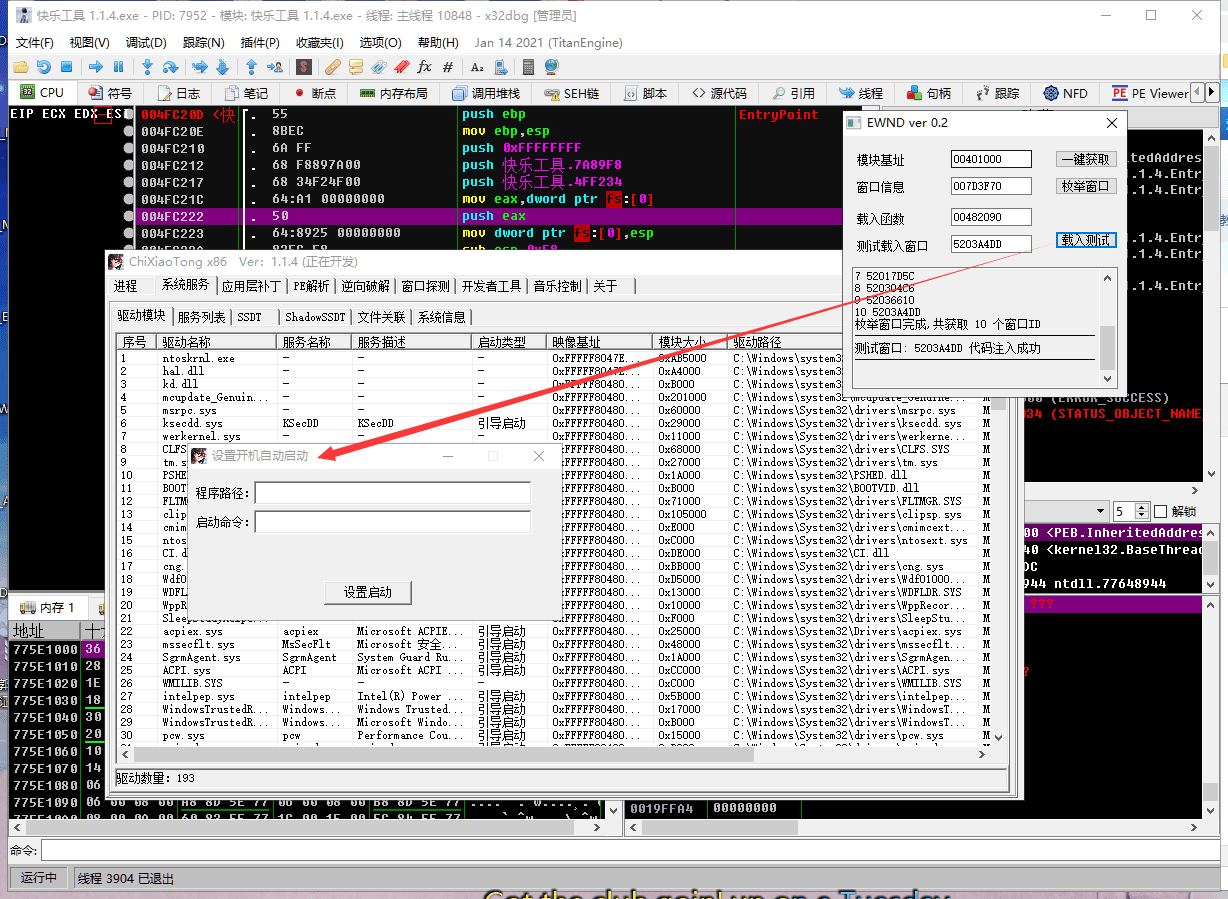Viewport: 1228px width, 899px height.
Task: Select 逆向破解 tab in ChiXiaoTong
Action: [x=365, y=286]
